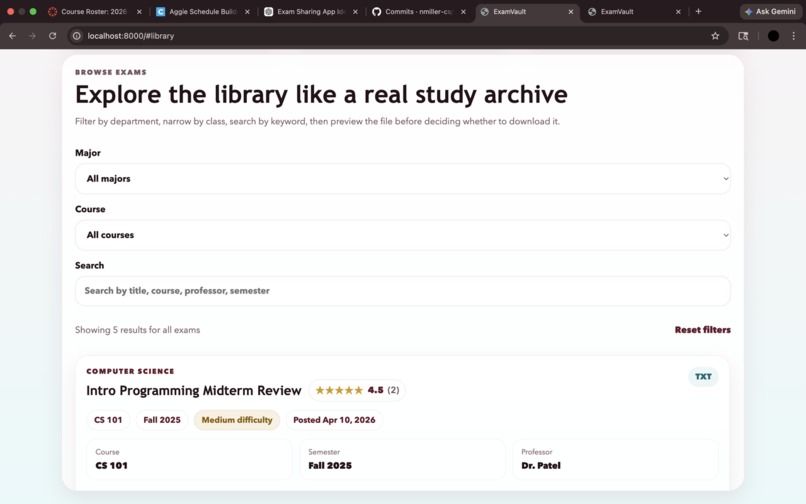The height and width of the screenshot is (504, 806).
Task: Click the Medium difficulty badge
Action: 237,420
